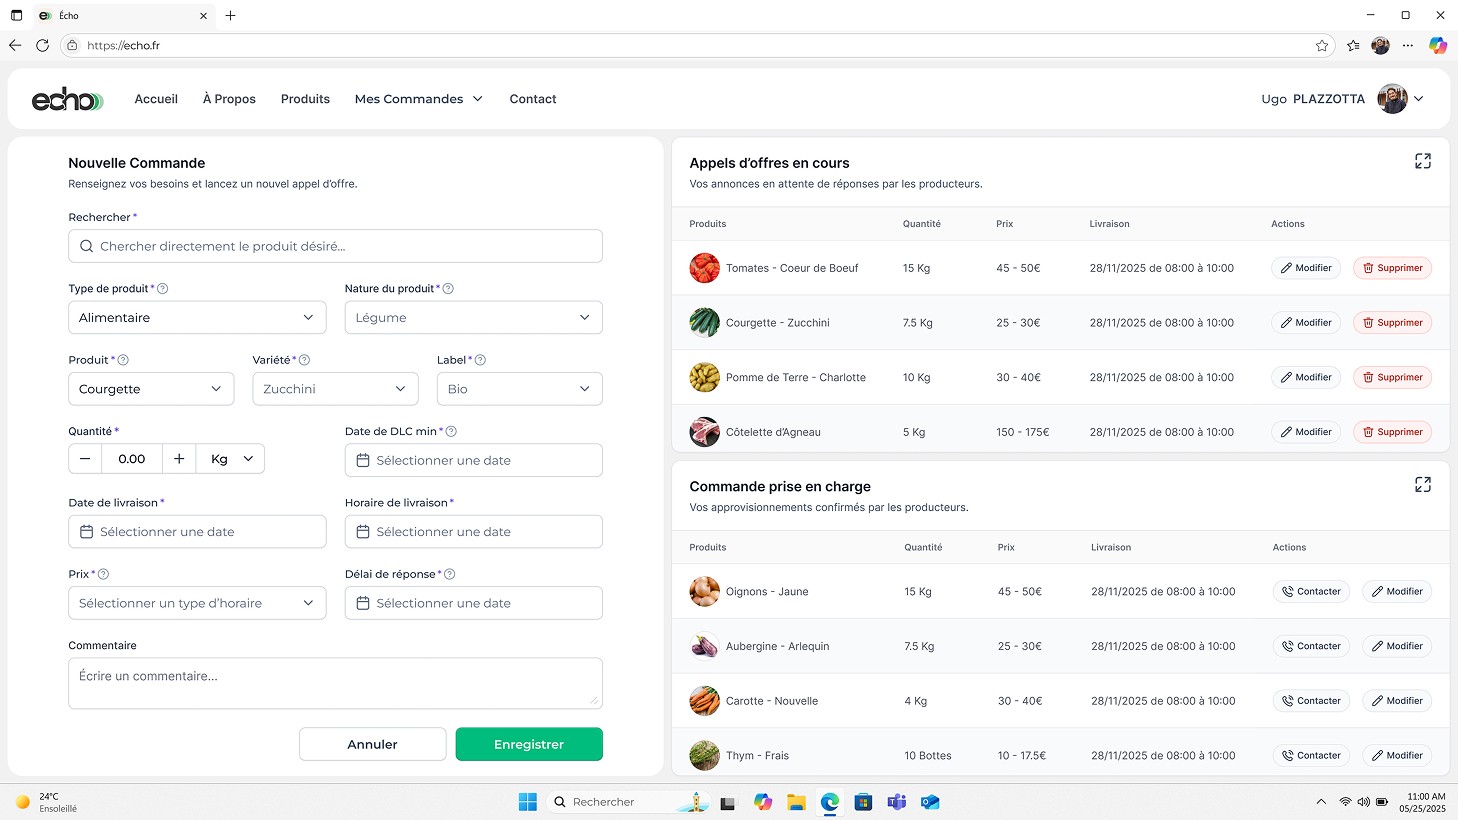Screen dimensions: 1458x820
Task: Click the Date de livraison date field
Action: (197, 532)
